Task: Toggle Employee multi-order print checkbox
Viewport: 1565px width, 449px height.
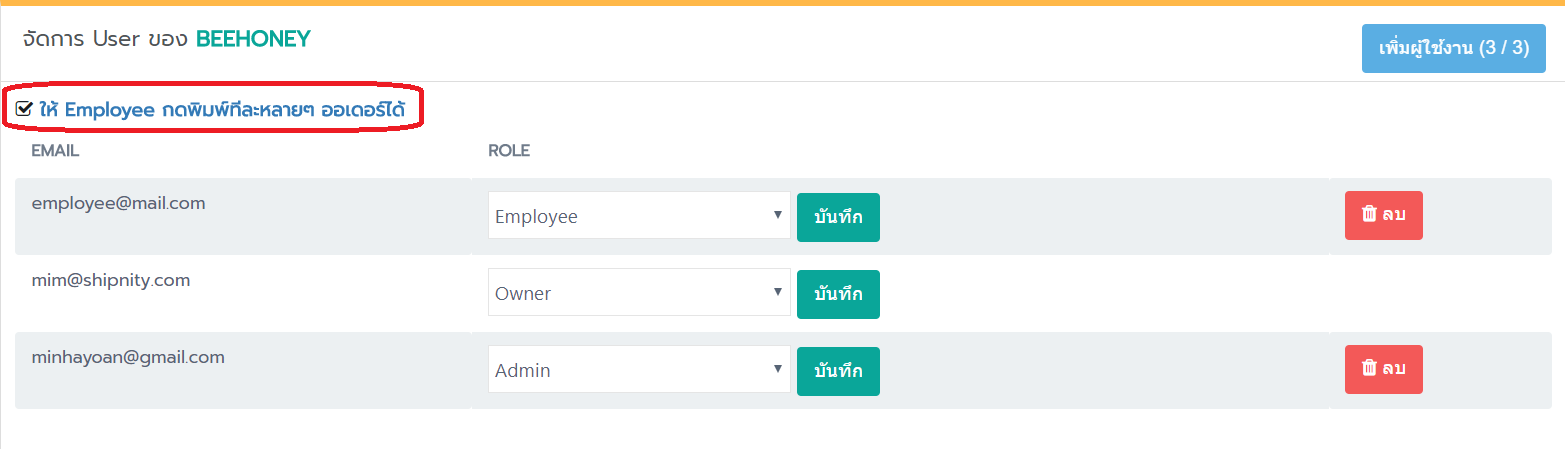Action: 24,109
